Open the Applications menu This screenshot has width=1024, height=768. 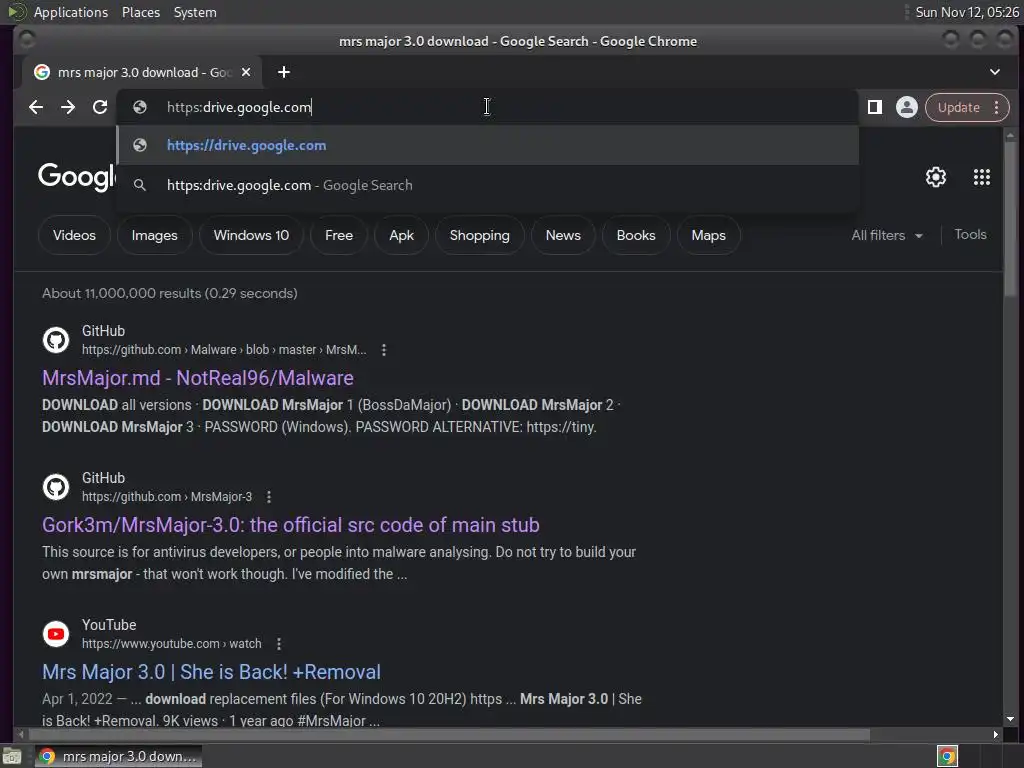71,12
